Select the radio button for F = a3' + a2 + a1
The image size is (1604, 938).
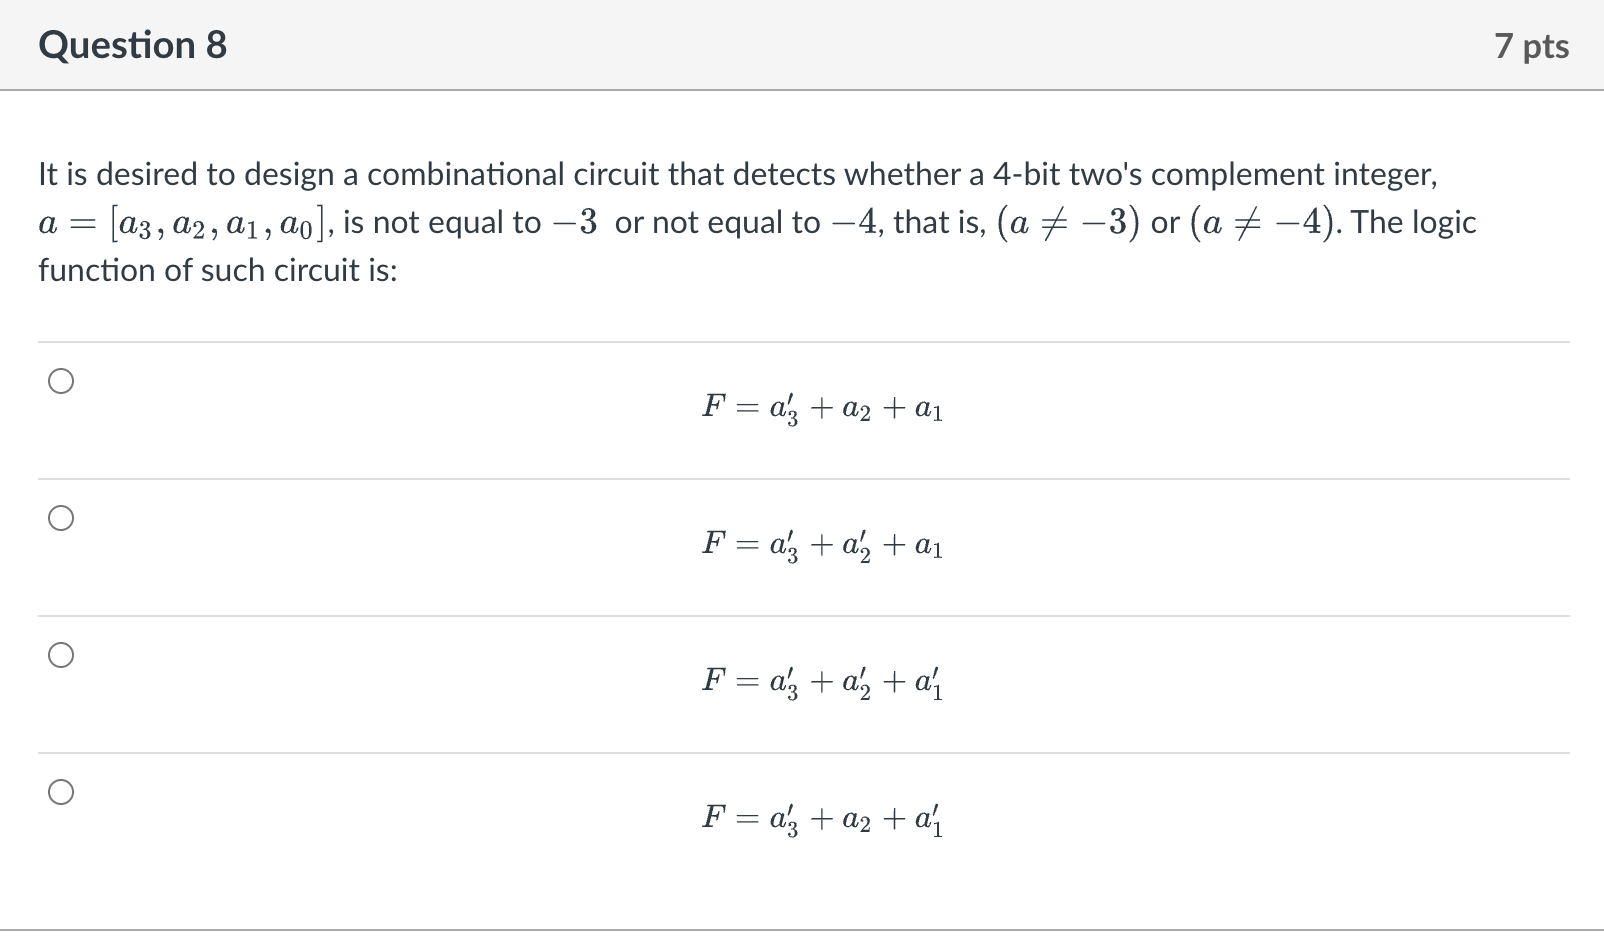click(x=61, y=381)
